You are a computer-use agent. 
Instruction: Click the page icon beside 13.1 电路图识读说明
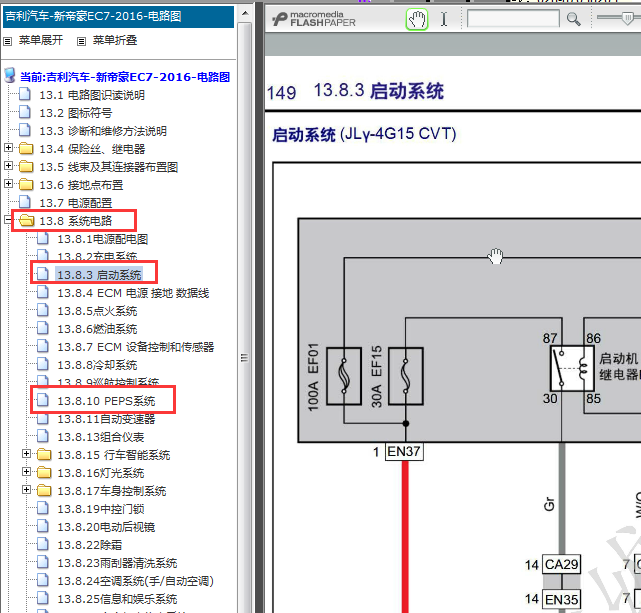(x=25, y=94)
